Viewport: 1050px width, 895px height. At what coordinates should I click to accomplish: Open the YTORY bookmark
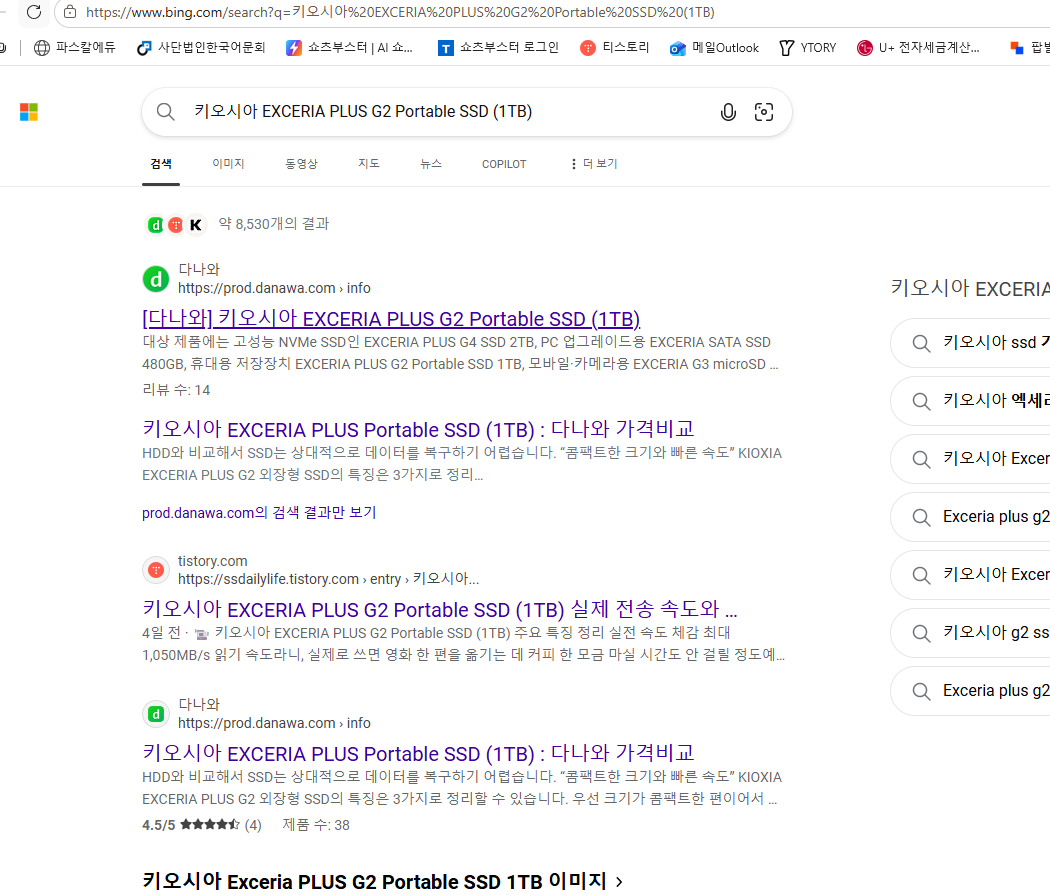(808, 48)
